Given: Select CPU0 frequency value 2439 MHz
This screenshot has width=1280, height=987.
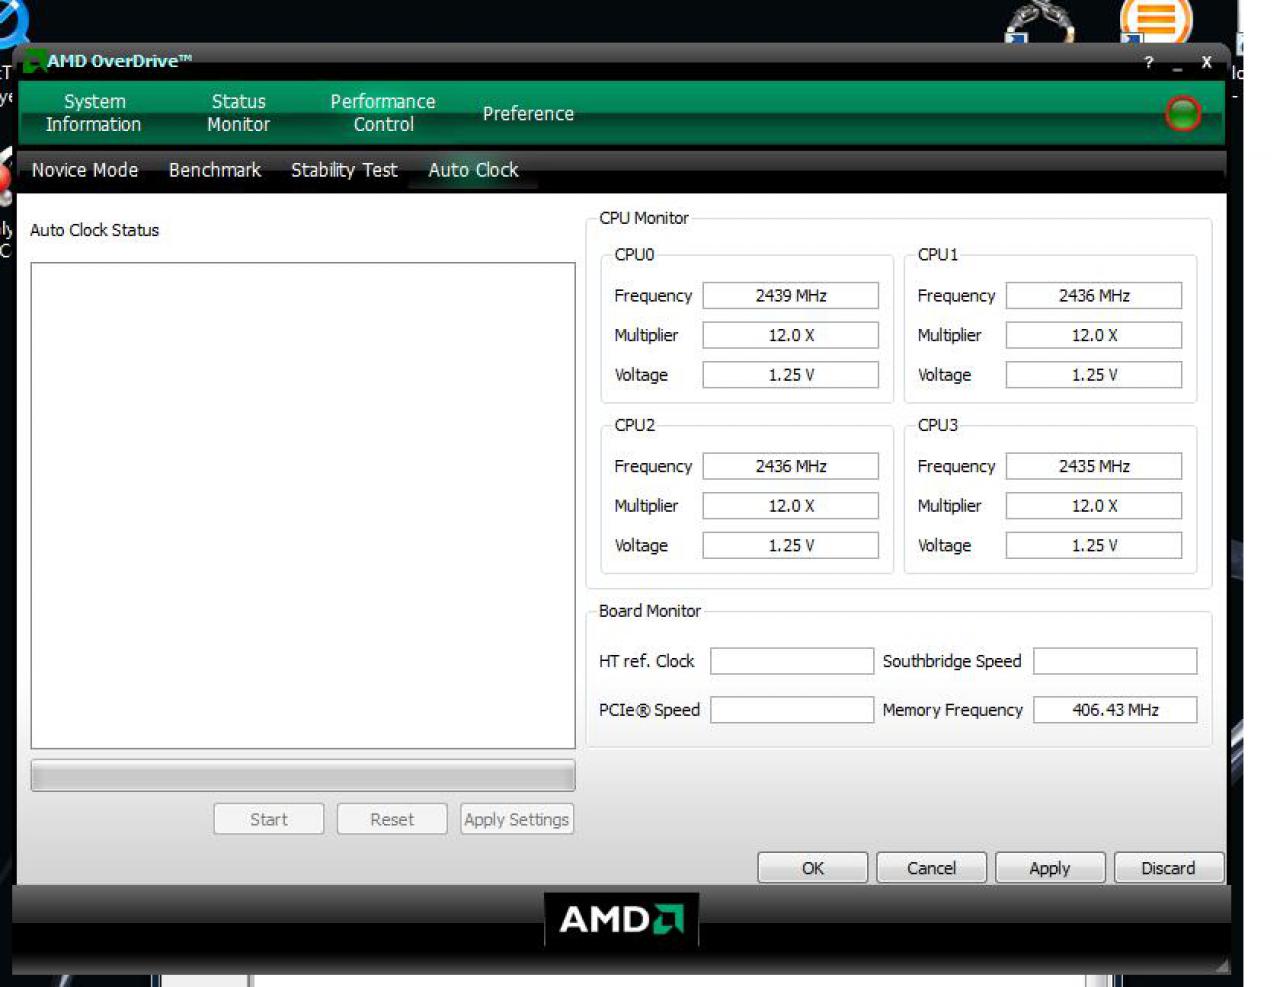Looking at the screenshot, I should (791, 296).
